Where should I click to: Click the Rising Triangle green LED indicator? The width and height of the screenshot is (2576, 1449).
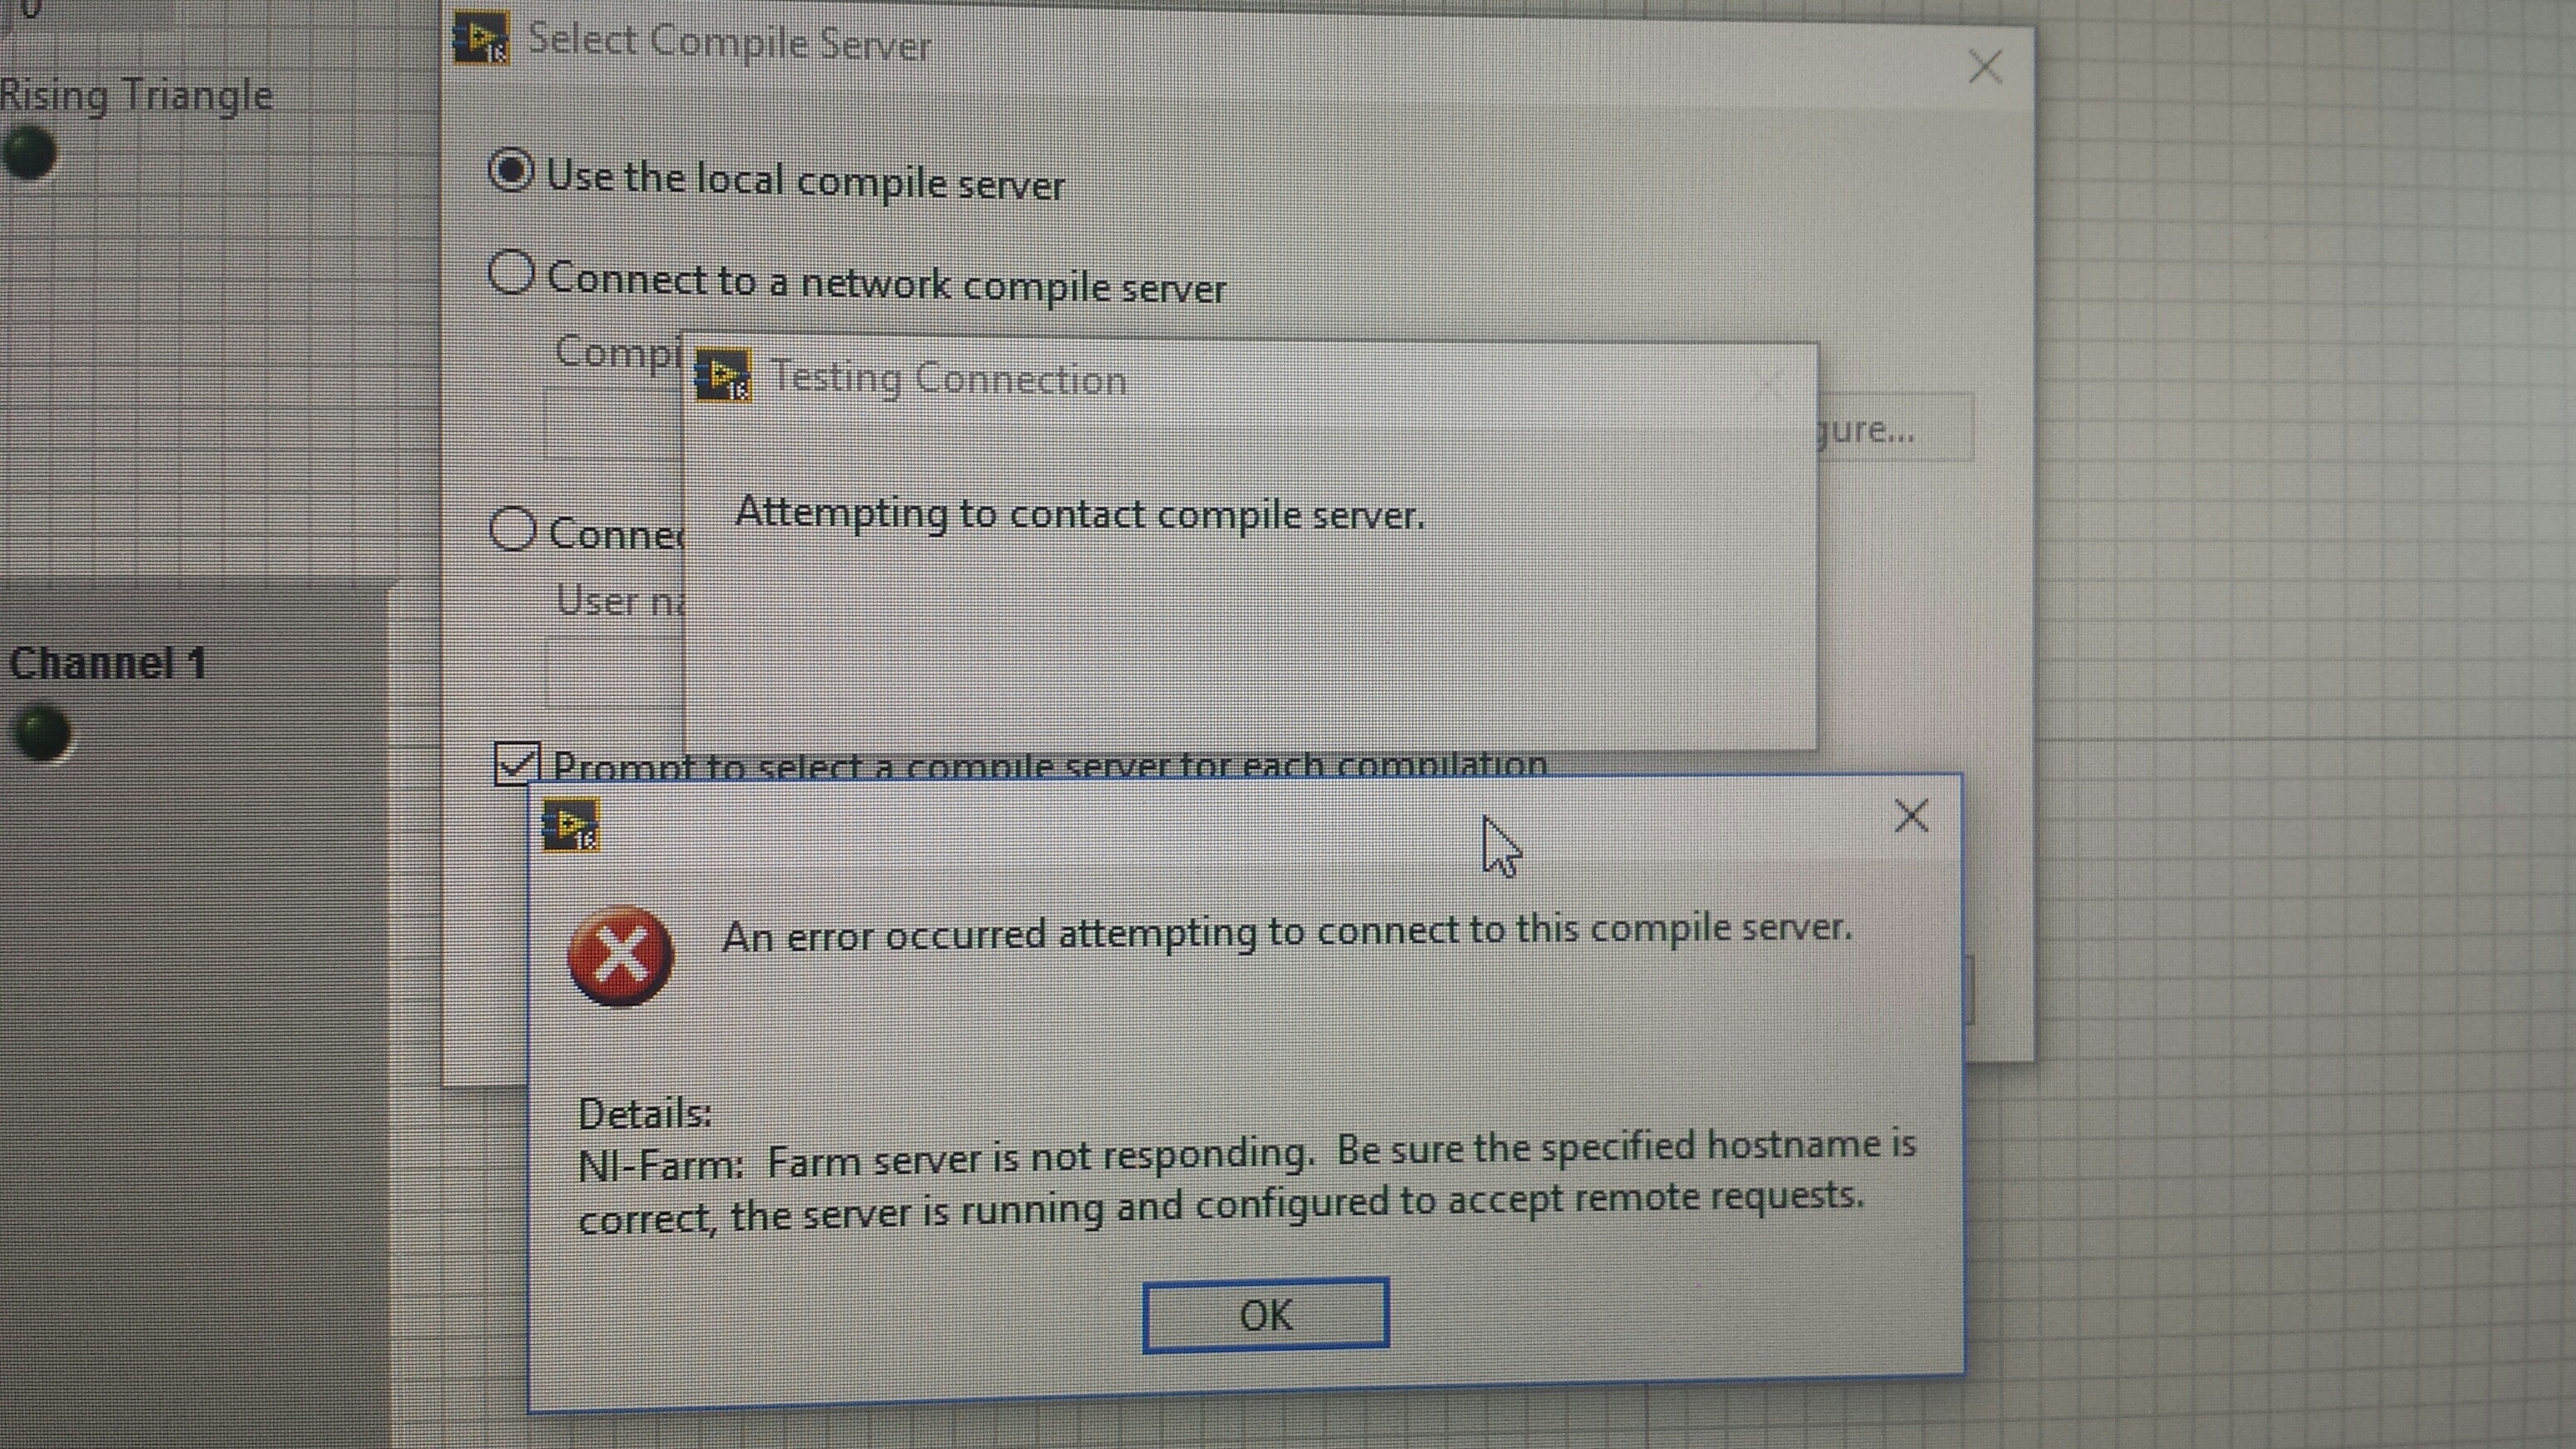click(29, 153)
